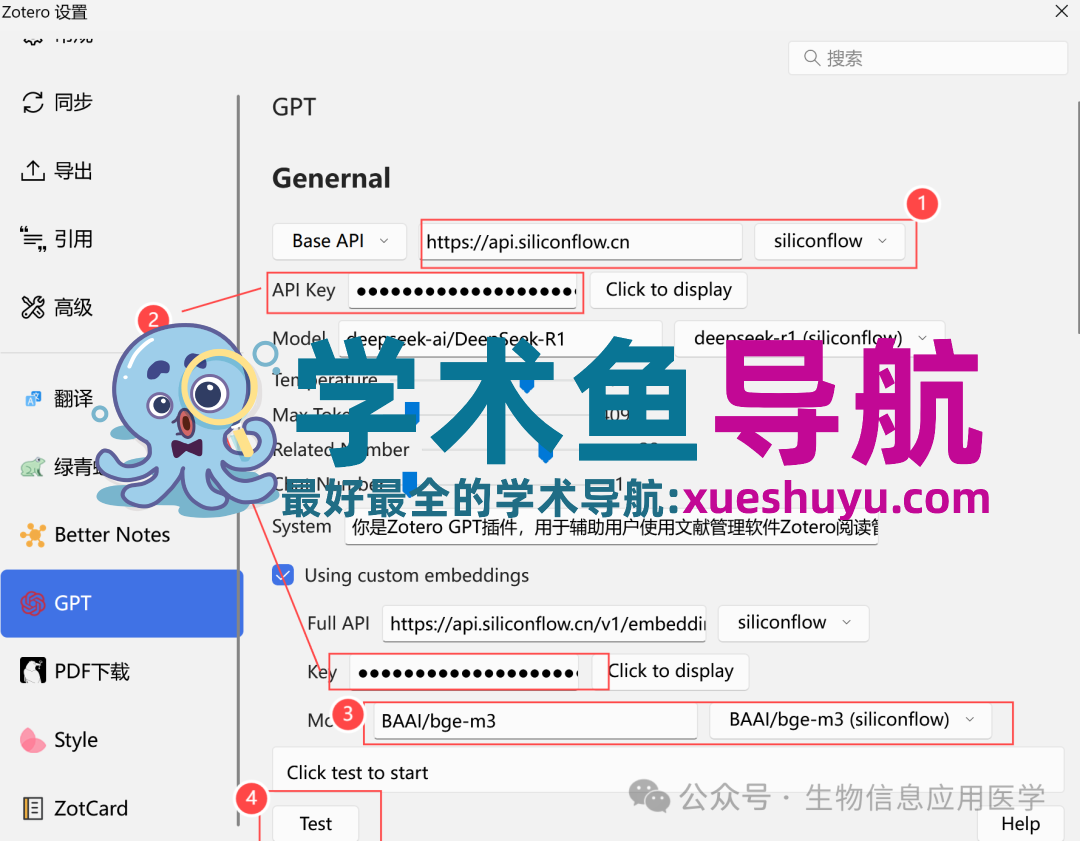Close the Zotero settings window
1080x841 pixels.
[x=1061, y=11]
